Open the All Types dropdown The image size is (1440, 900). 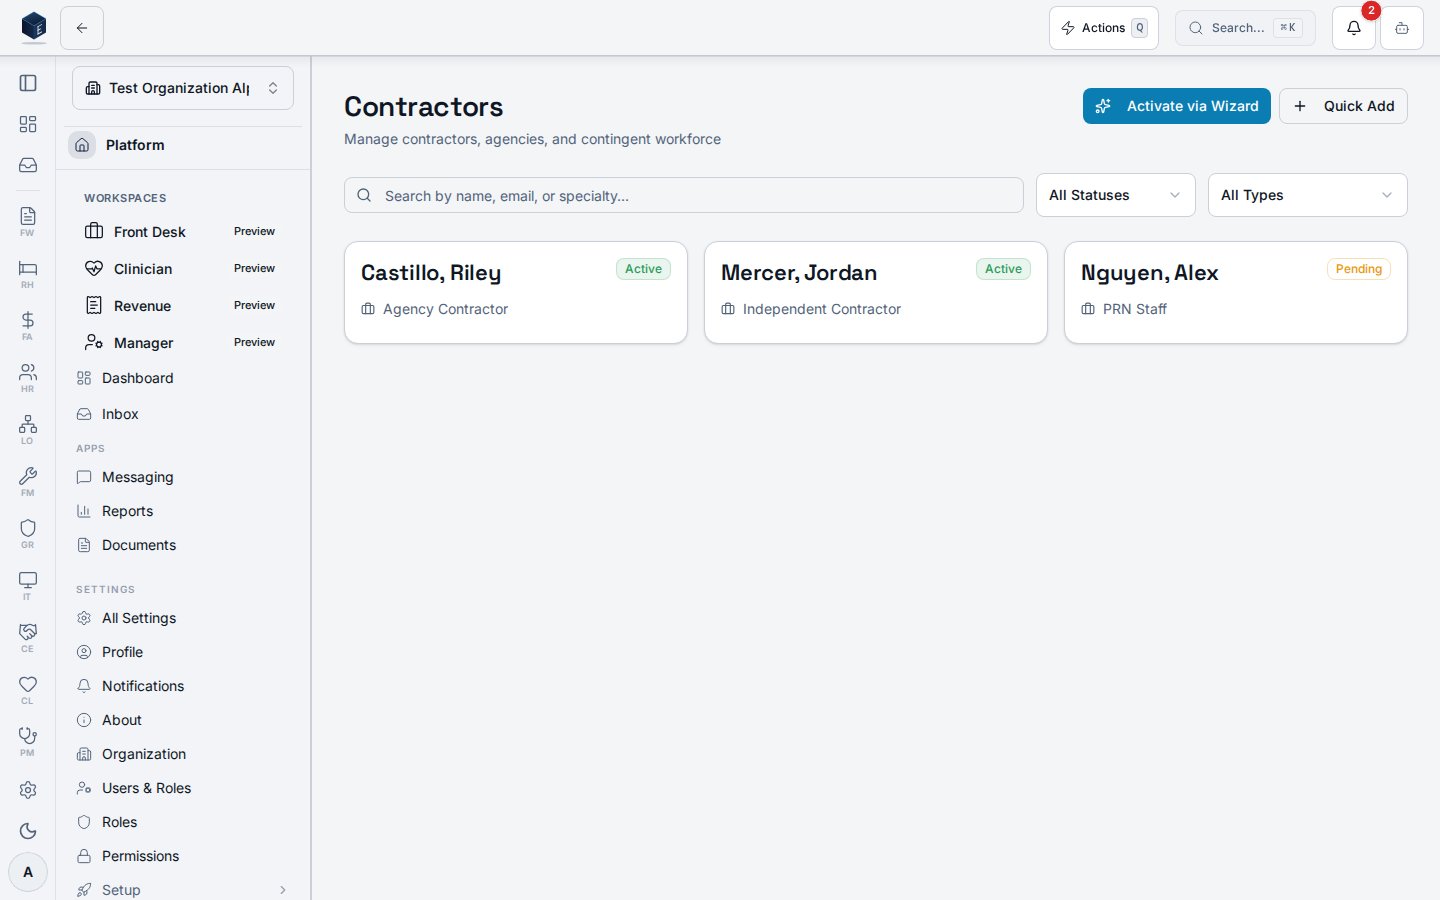(1307, 195)
